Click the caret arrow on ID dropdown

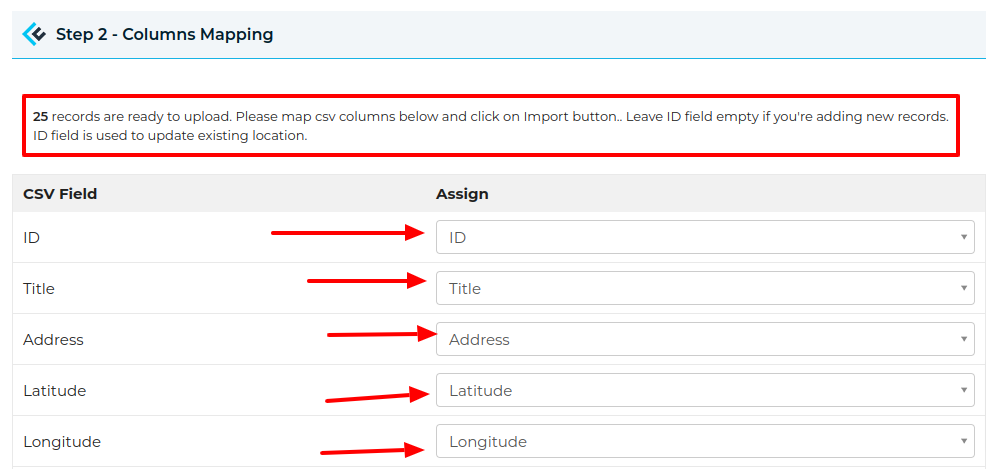(x=963, y=238)
